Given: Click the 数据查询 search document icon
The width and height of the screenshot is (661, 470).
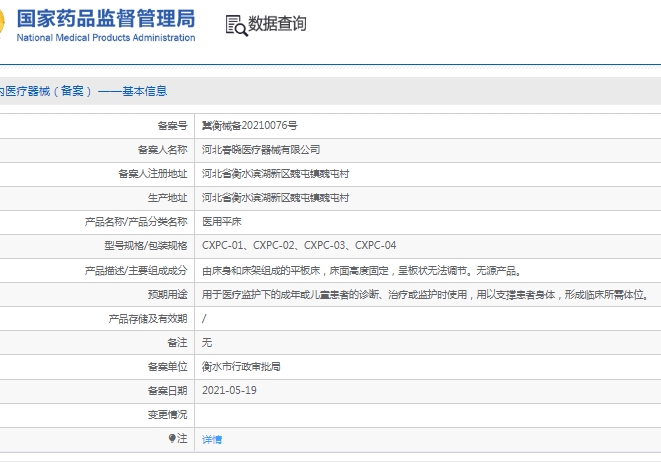Looking at the screenshot, I should point(236,25).
